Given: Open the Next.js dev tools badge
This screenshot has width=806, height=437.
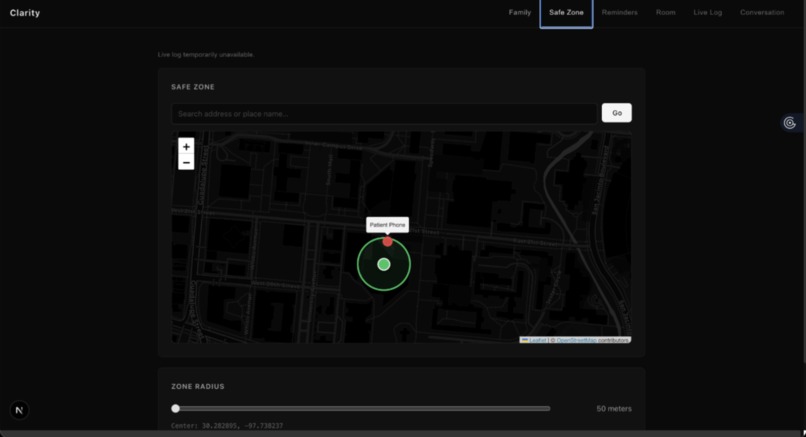Looking at the screenshot, I should pyautogui.click(x=19, y=410).
